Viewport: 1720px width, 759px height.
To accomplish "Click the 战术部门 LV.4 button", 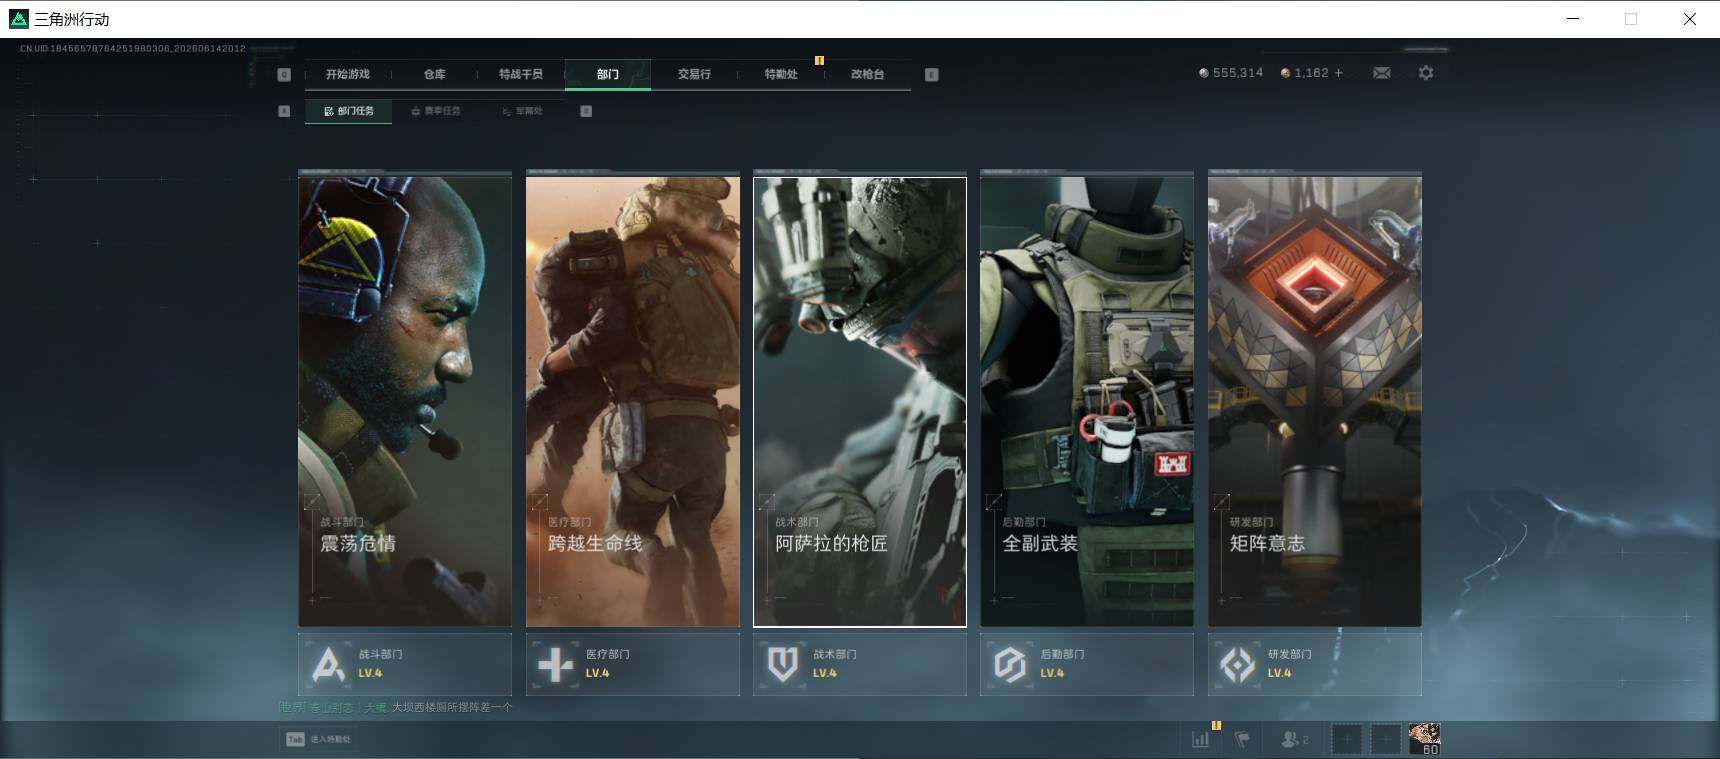I will click(x=860, y=664).
